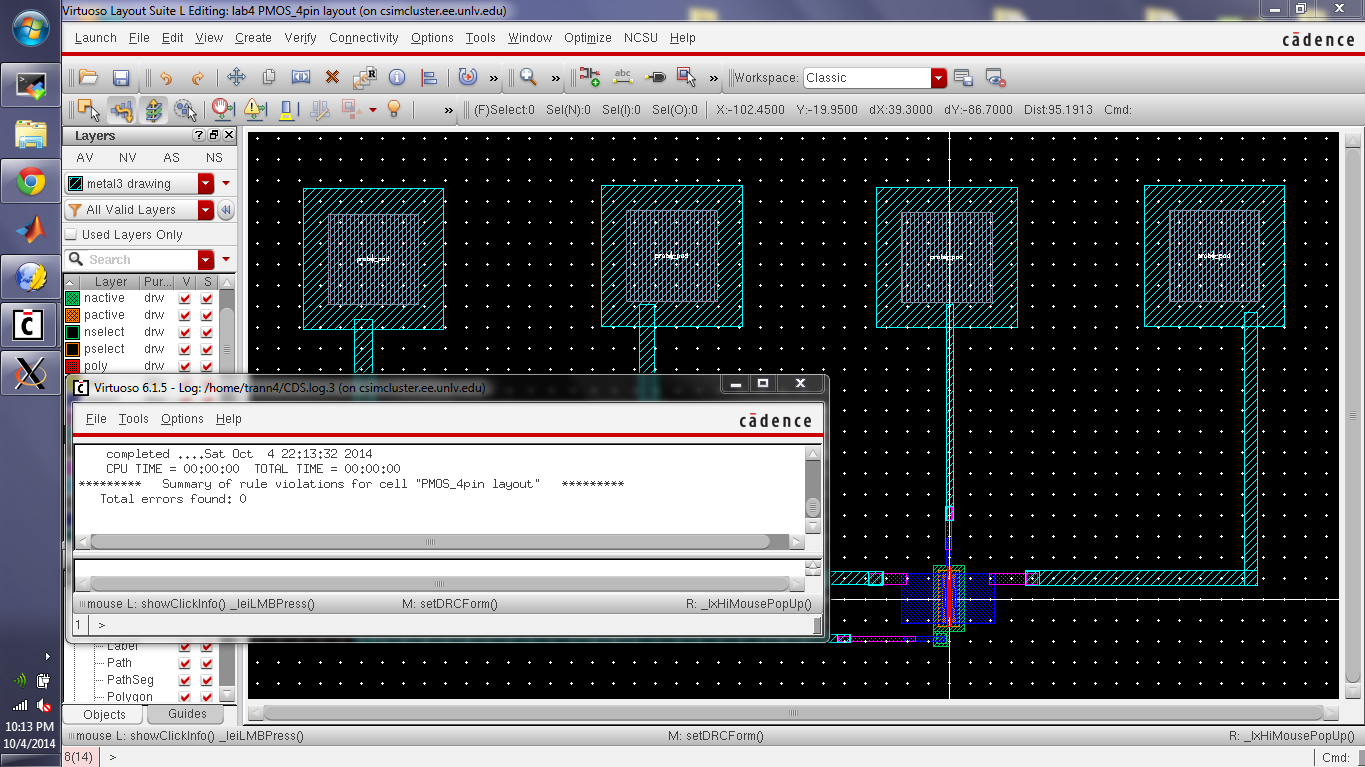Image resolution: width=1365 pixels, height=767 pixels.
Task: Select the Stretch tool icon
Action: (x=301, y=77)
